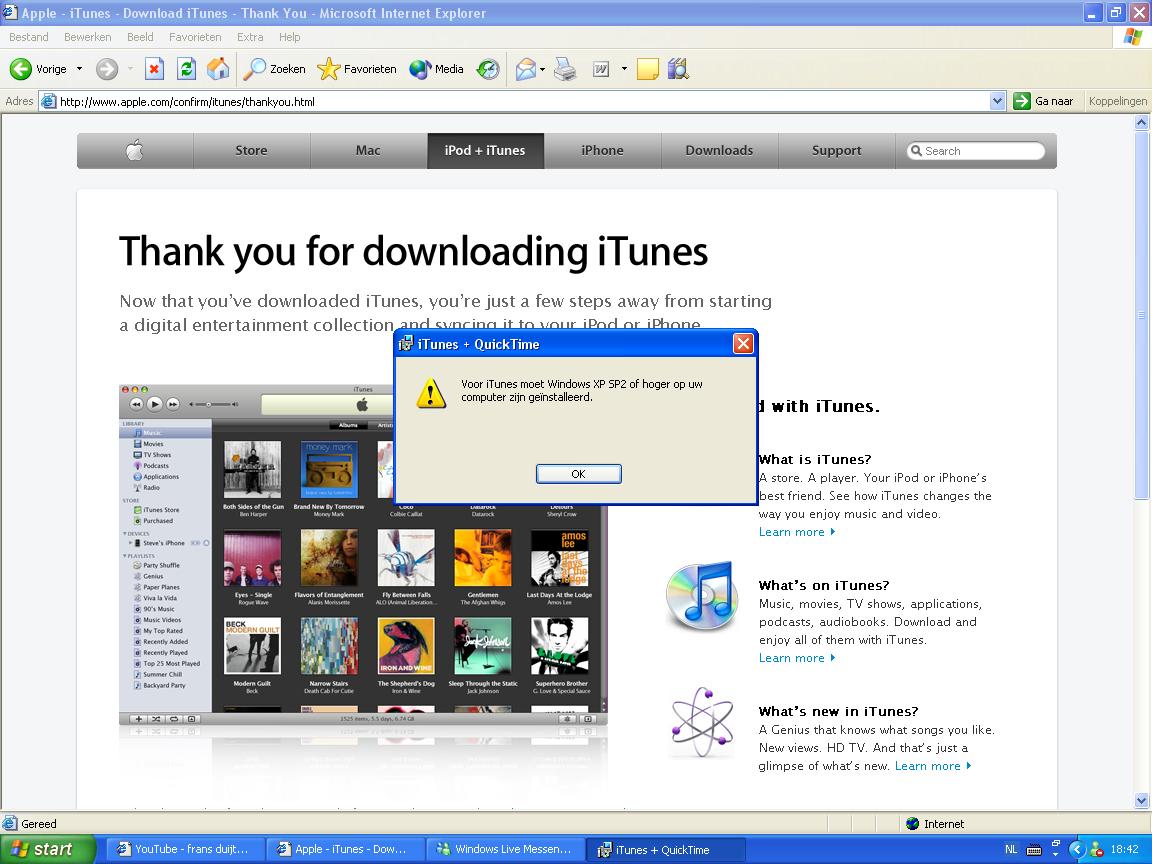Screen dimensions: 1152x864
Task: Expand hidden tray icons arrow
Action: coord(1076,849)
